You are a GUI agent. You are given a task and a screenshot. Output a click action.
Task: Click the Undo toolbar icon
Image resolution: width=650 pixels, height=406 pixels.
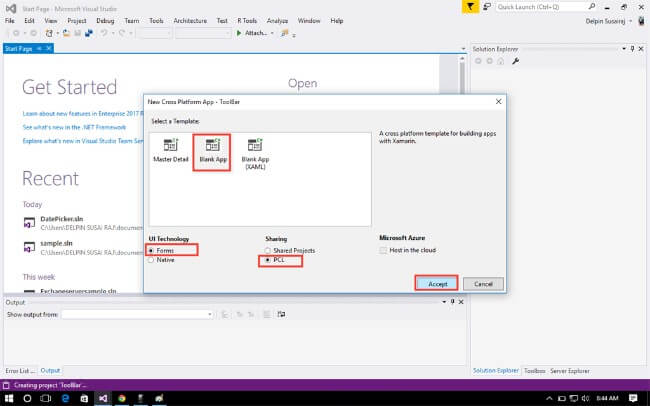coord(104,33)
